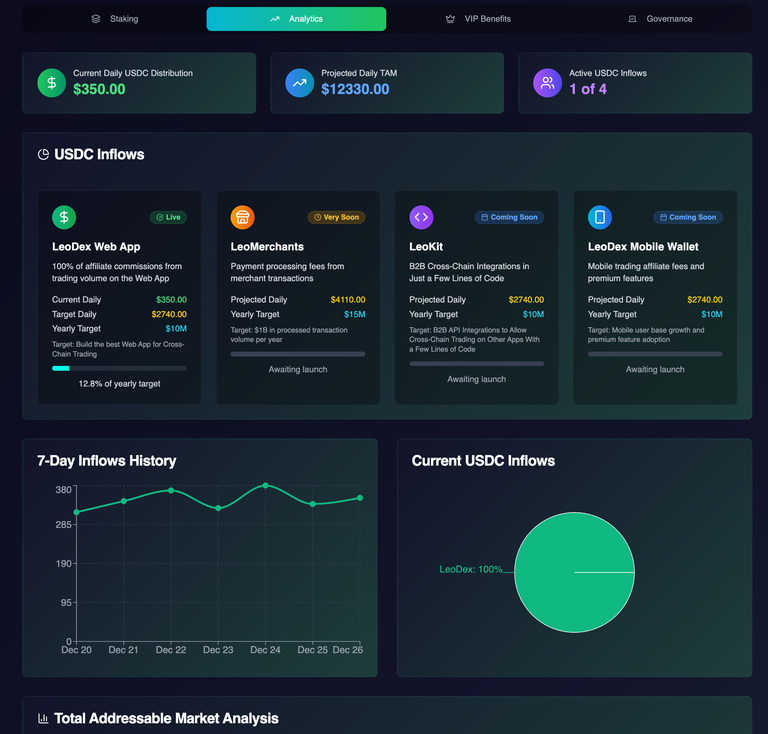Click the Dec 23 data point on inflows chart
This screenshot has height=734, width=768.
[x=218, y=508]
